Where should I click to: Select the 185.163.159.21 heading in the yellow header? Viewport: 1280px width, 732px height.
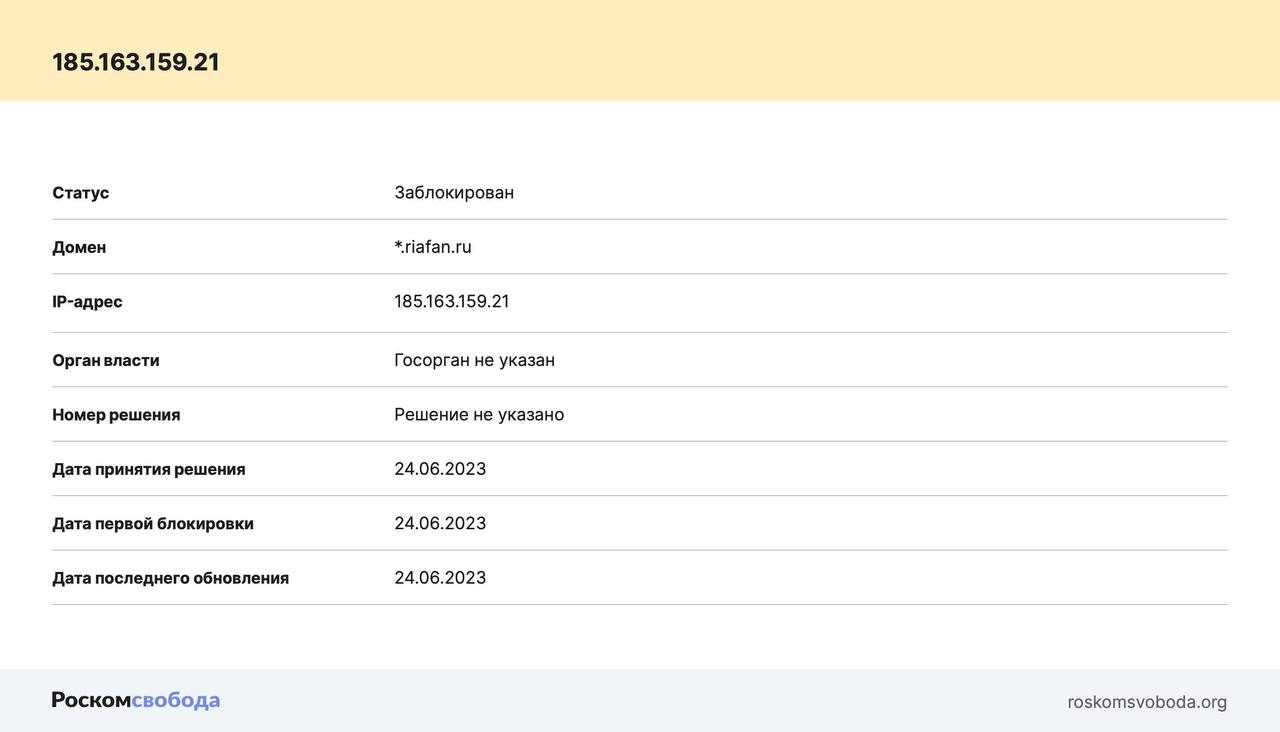point(136,62)
